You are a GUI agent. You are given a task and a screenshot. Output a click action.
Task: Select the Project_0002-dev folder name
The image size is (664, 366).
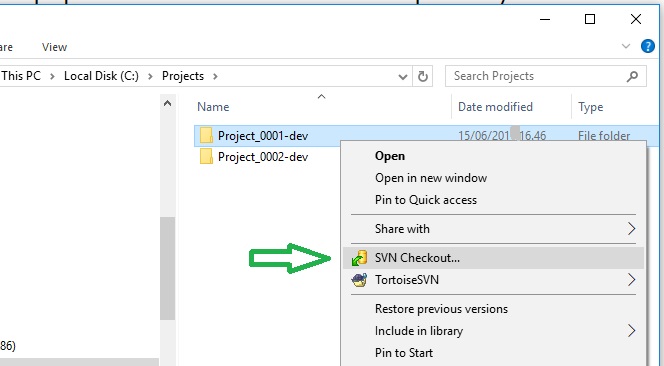coord(263,157)
